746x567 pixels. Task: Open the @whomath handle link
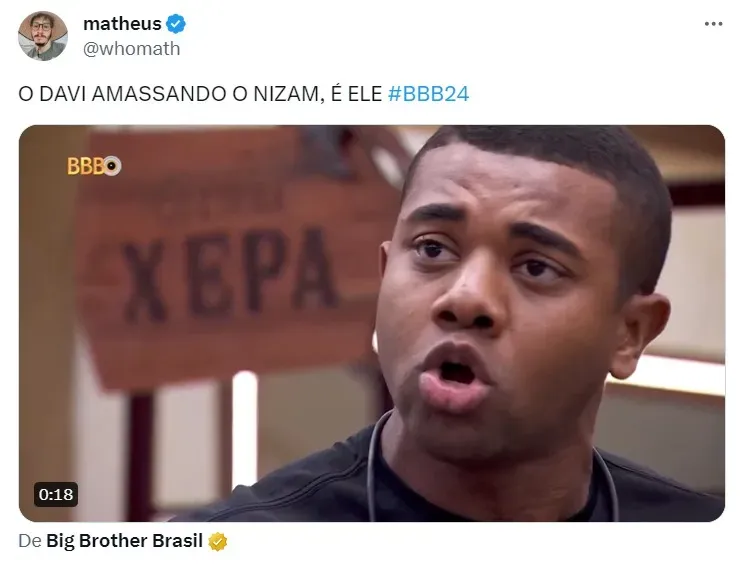tap(132, 49)
